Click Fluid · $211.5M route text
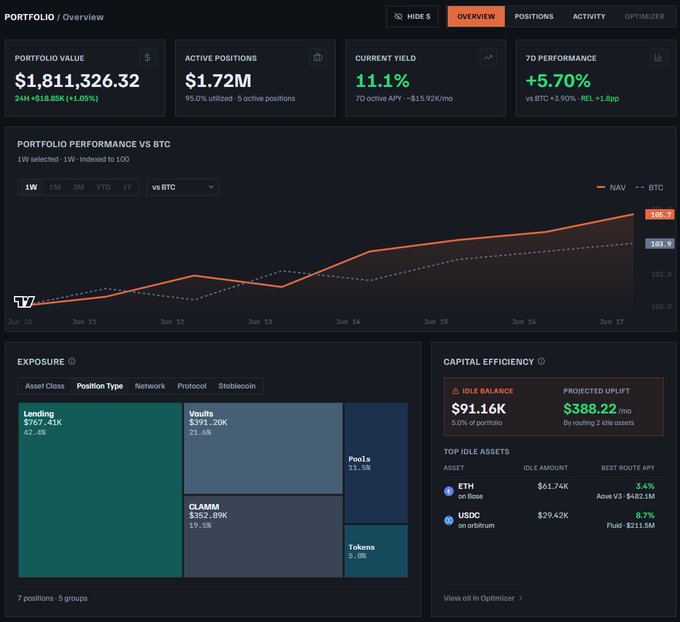 tap(631, 525)
